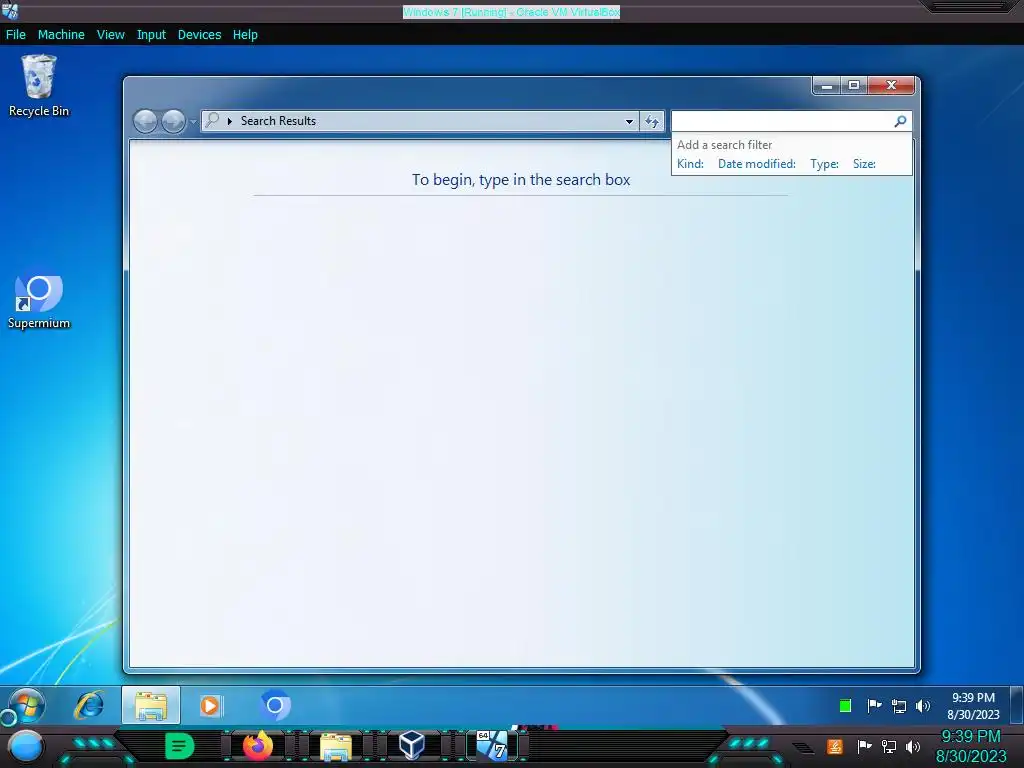
Task: Open the recent pages dropdown arrow
Action: pos(193,121)
